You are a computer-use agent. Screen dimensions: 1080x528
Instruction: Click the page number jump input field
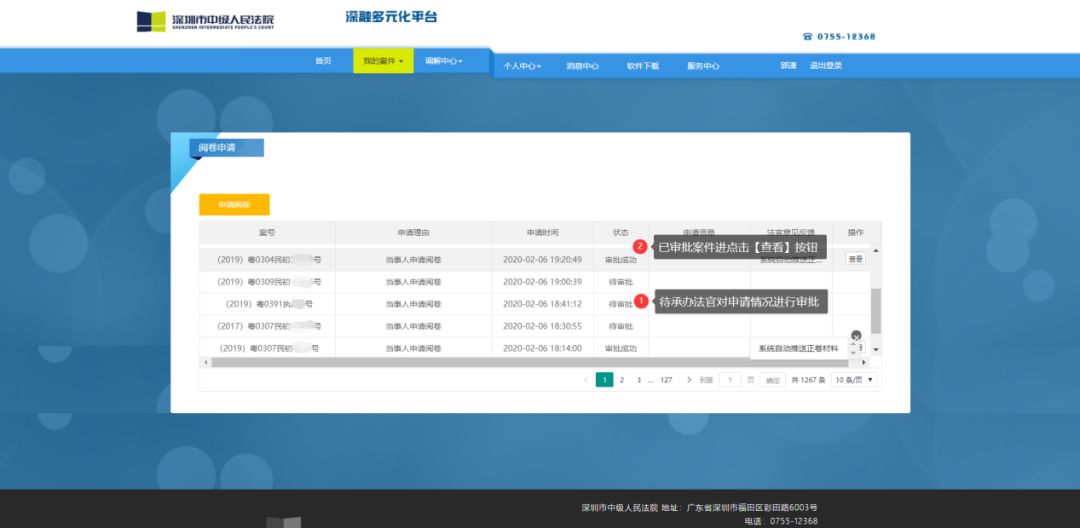[x=731, y=380]
